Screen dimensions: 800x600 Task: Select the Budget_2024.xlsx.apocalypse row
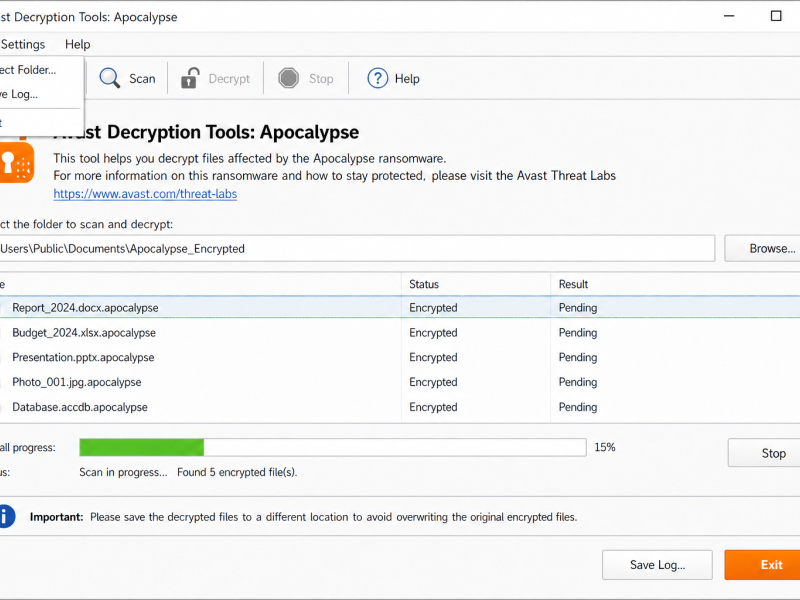pos(400,333)
